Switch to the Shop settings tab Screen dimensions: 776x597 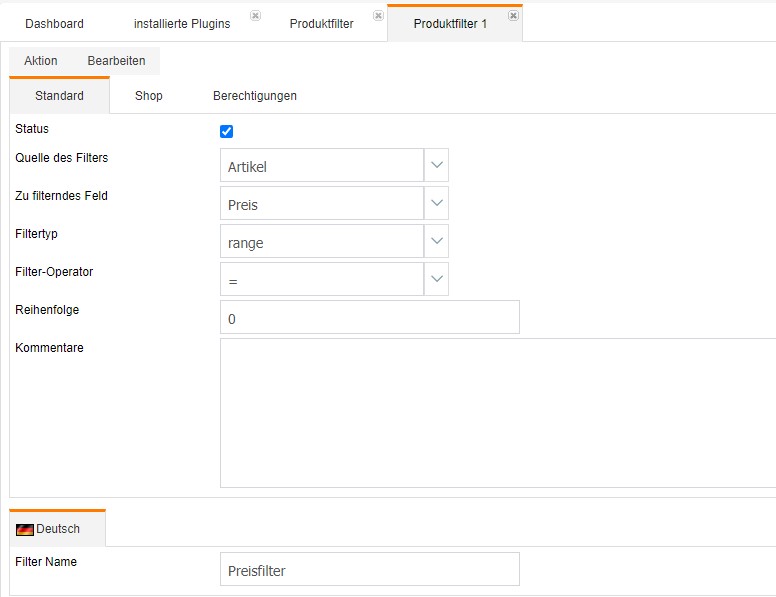pos(148,96)
